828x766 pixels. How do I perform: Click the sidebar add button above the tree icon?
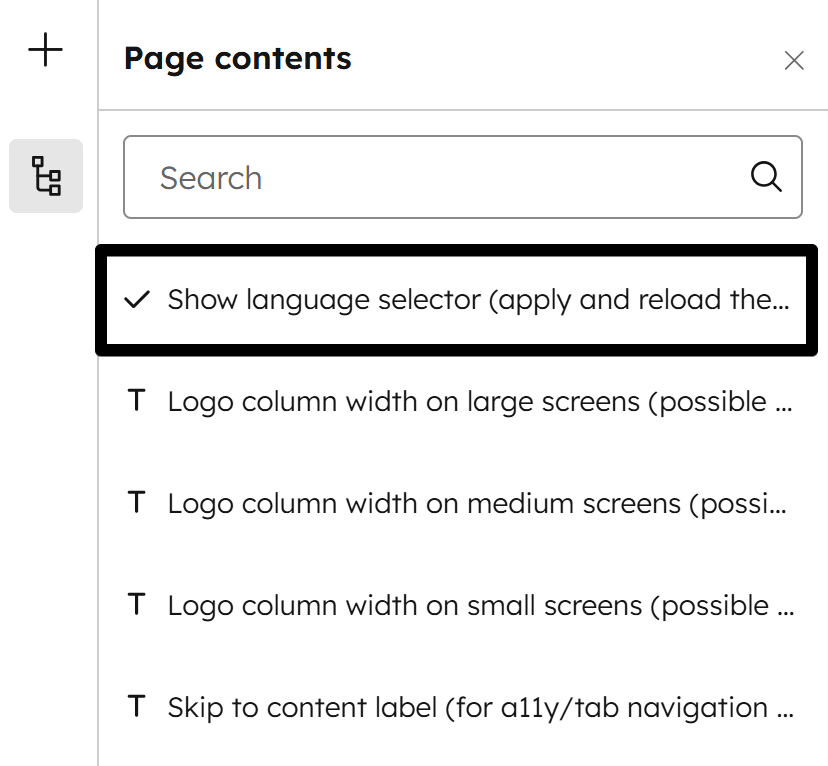coord(45,50)
